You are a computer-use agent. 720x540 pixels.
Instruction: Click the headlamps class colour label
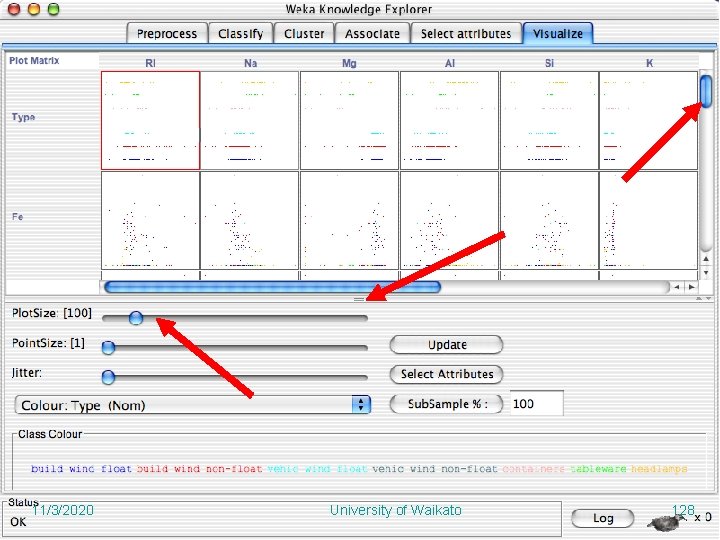[x=659, y=469]
